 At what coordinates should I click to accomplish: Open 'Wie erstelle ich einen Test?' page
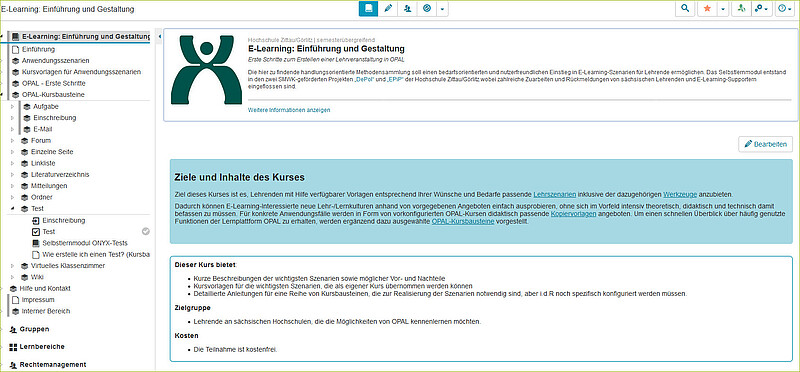pos(96,254)
